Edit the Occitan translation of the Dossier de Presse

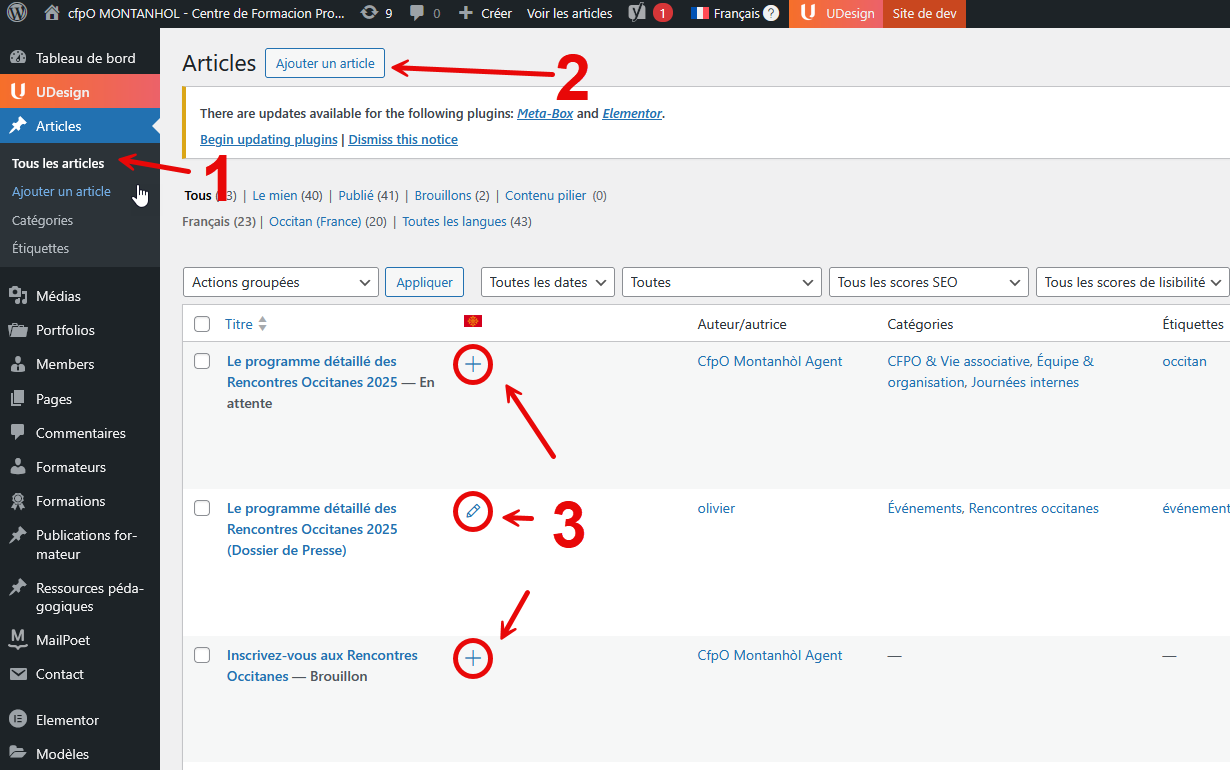[472, 511]
